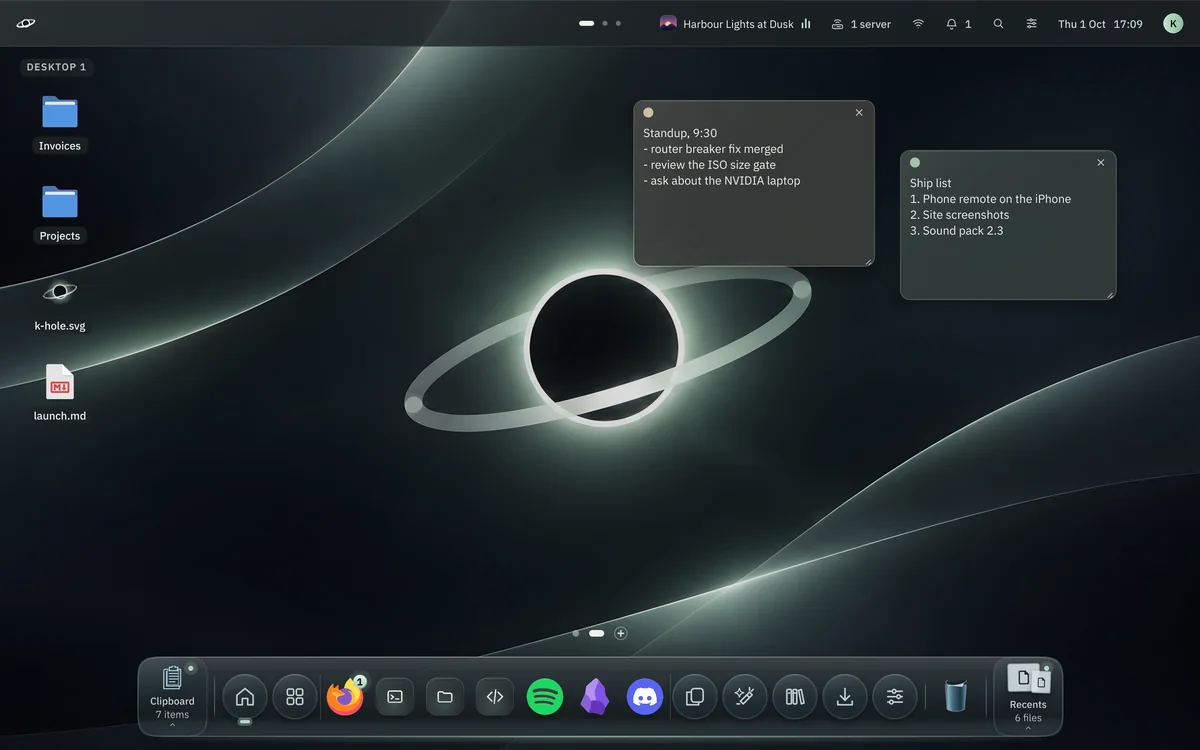Open notifications bell showing 1
The height and width of the screenshot is (750, 1200).
(958, 24)
